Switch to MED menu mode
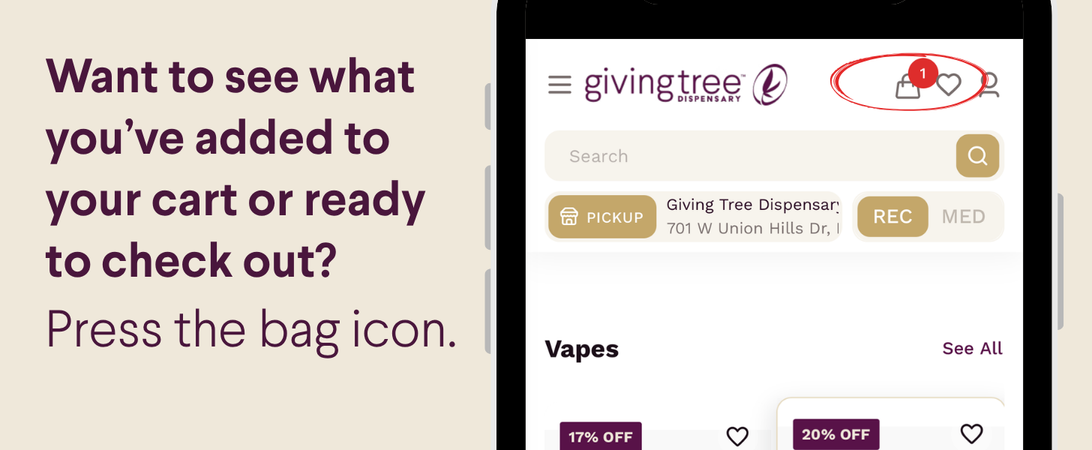This screenshot has width=1092, height=450. [x=963, y=217]
